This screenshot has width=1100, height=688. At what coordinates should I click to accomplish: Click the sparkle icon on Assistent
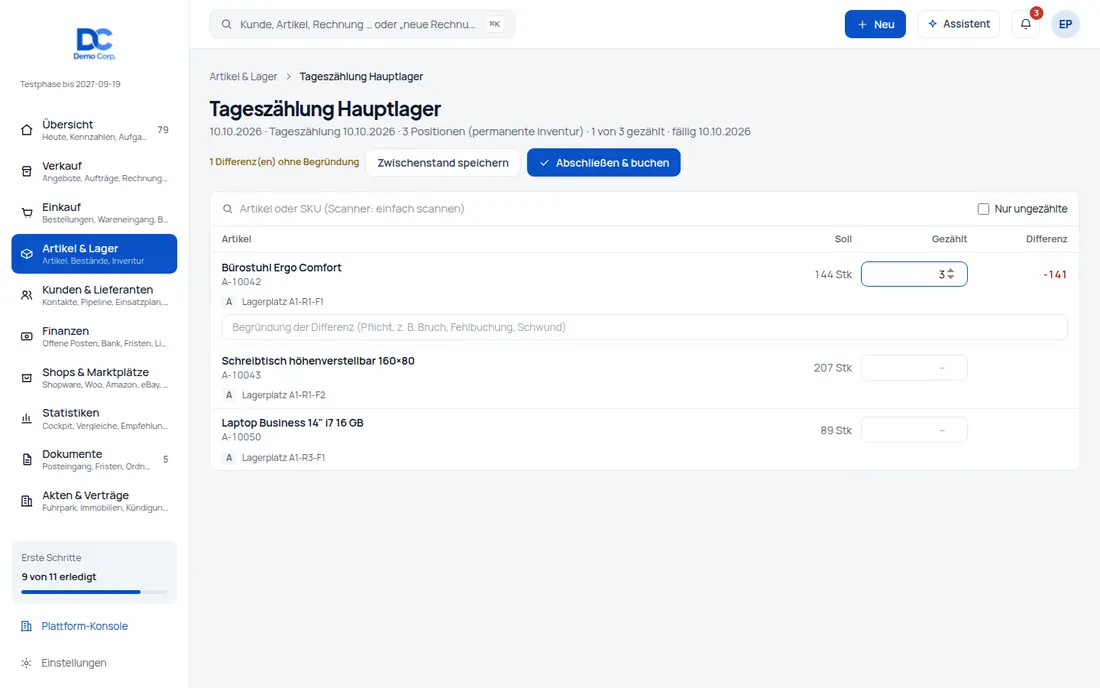click(932, 24)
